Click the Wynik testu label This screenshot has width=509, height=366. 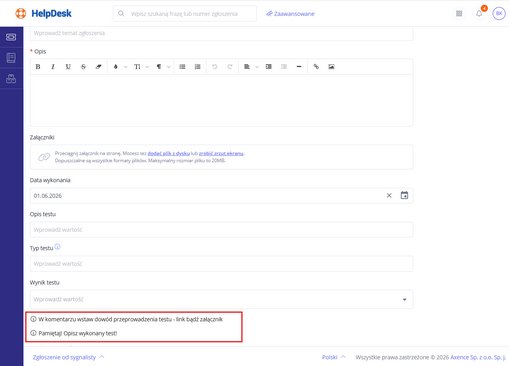(x=44, y=283)
